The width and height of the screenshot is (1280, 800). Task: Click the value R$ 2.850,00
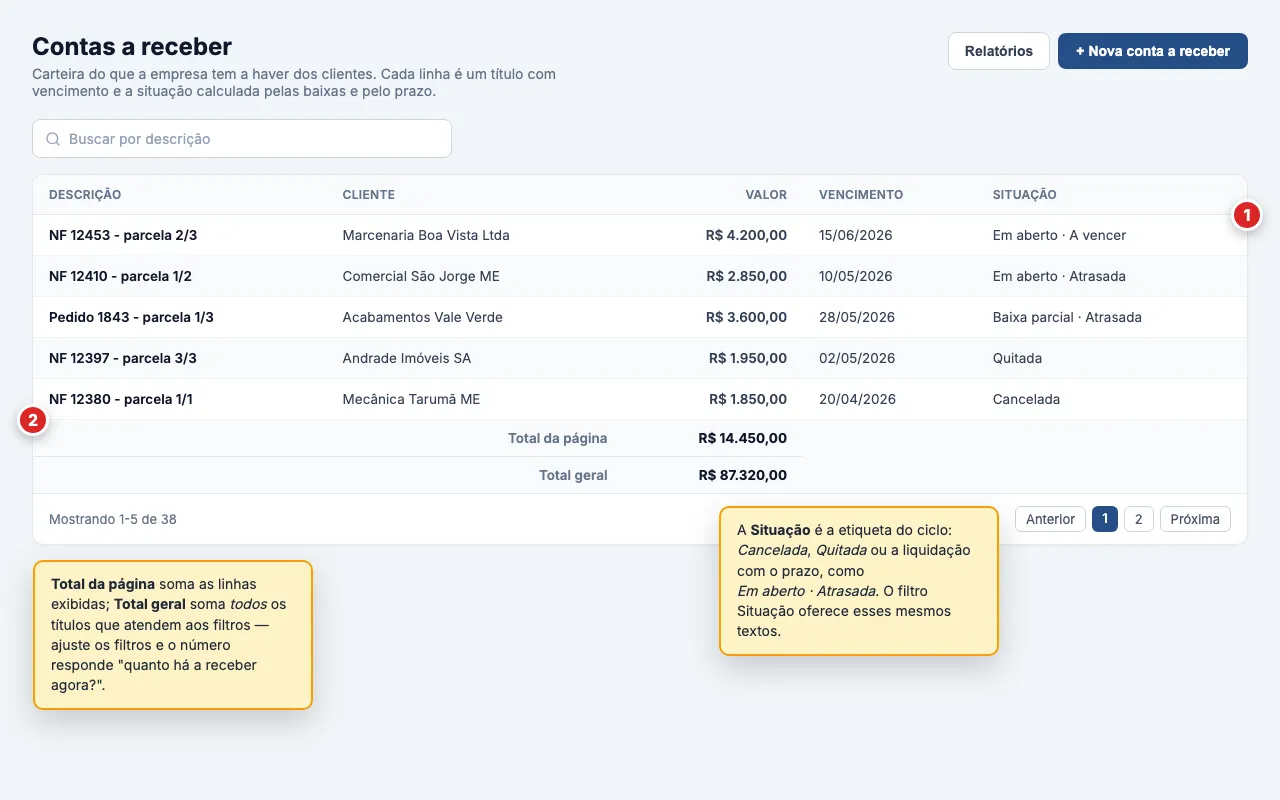tap(746, 276)
